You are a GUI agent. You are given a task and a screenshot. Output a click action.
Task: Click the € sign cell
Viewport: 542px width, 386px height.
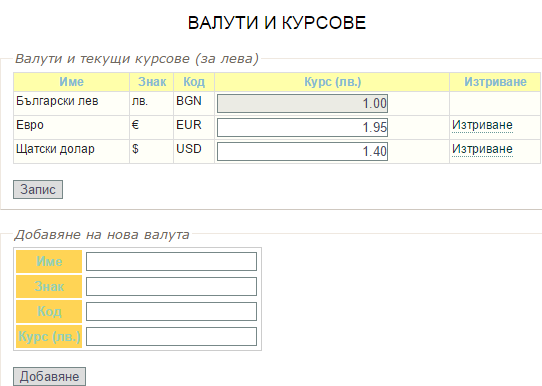[152, 128]
